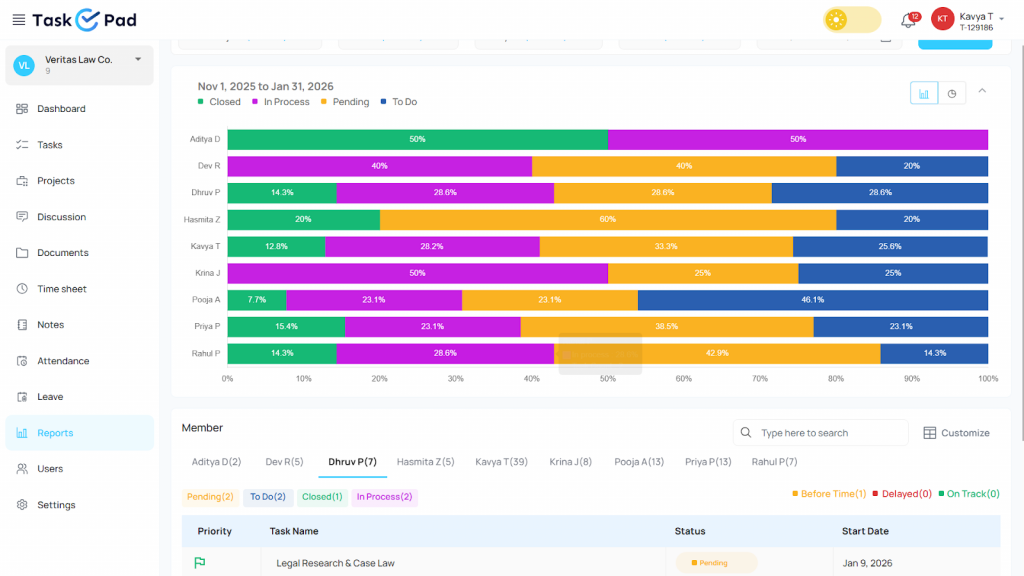Expand the Veritas Law Co. workspace dropdown
1024x576 pixels.
(x=138, y=60)
